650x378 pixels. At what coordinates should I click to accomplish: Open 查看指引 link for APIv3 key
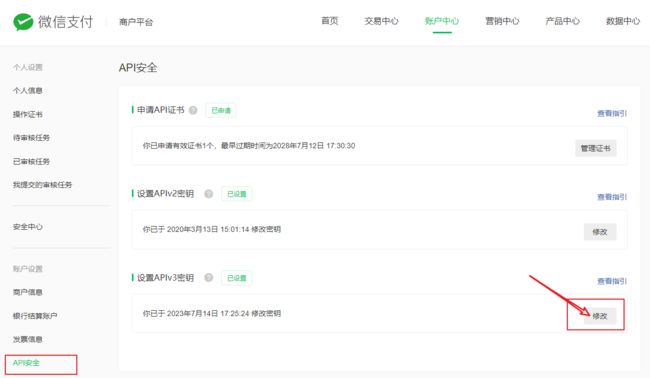tap(612, 281)
